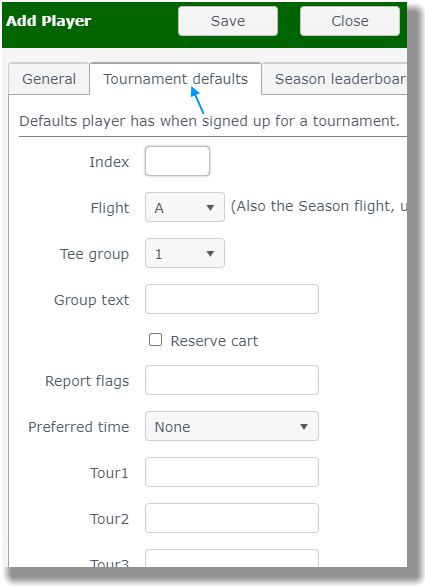Screen dimensions: 425x586
Task: Click the Tour2 input field
Action: pos(232,518)
